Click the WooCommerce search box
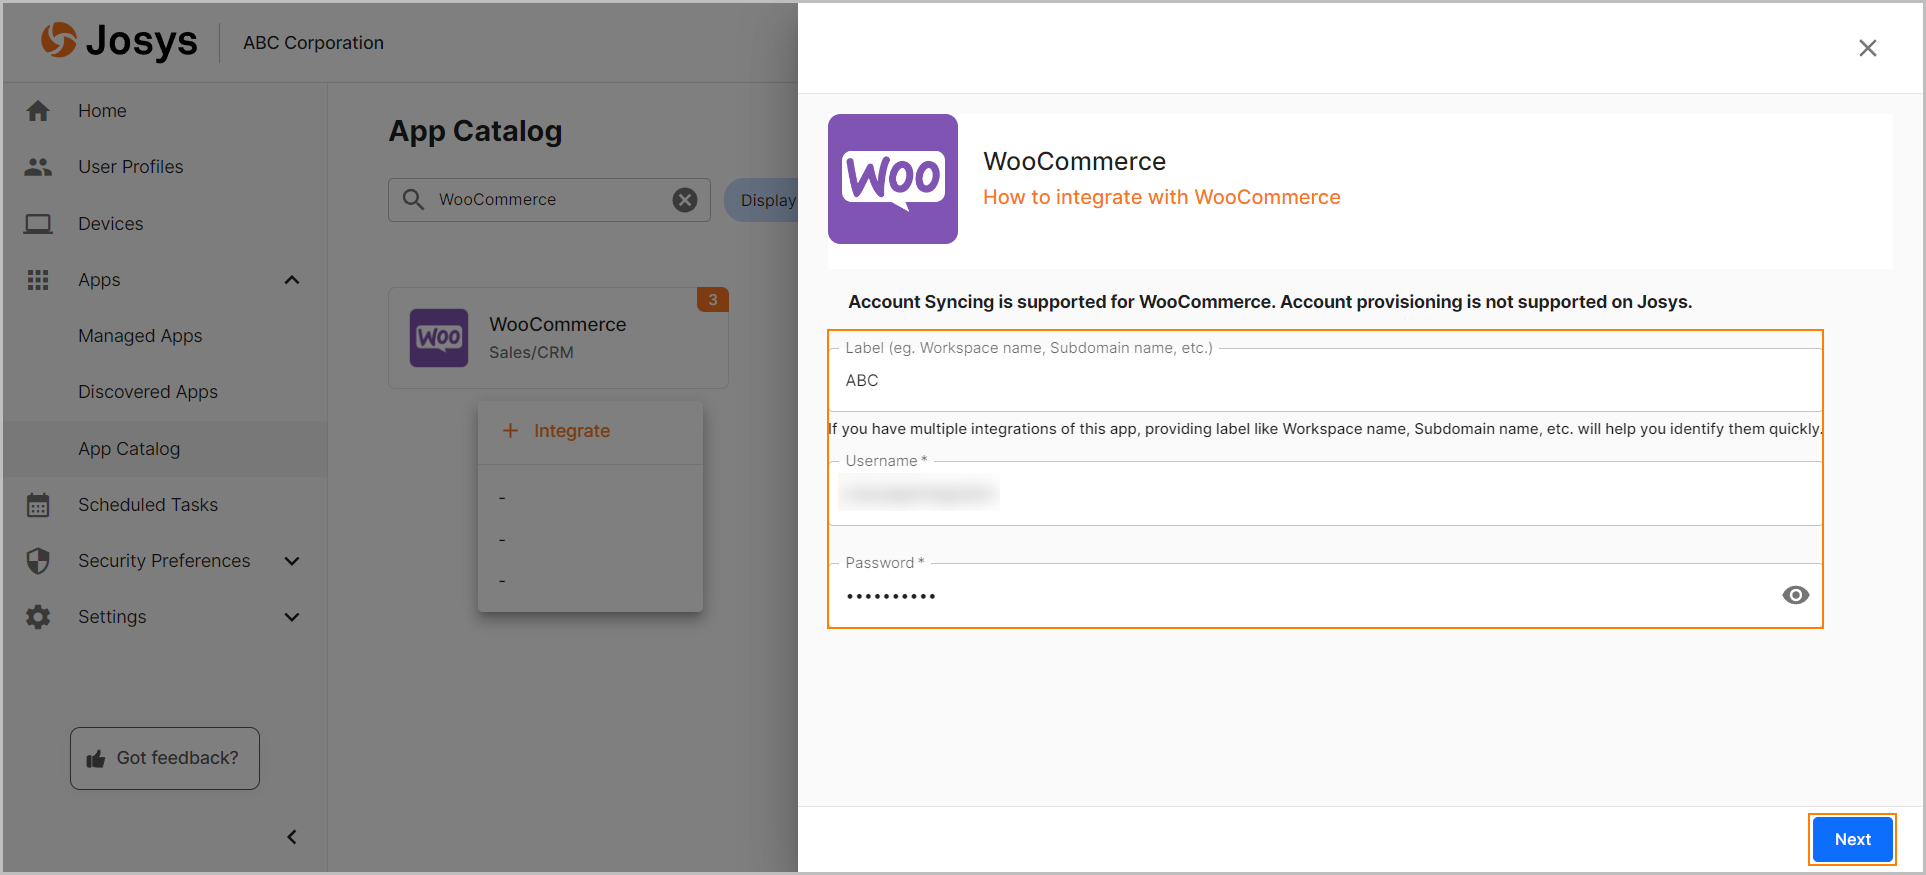This screenshot has height=875, width=1926. click(x=549, y=200)
